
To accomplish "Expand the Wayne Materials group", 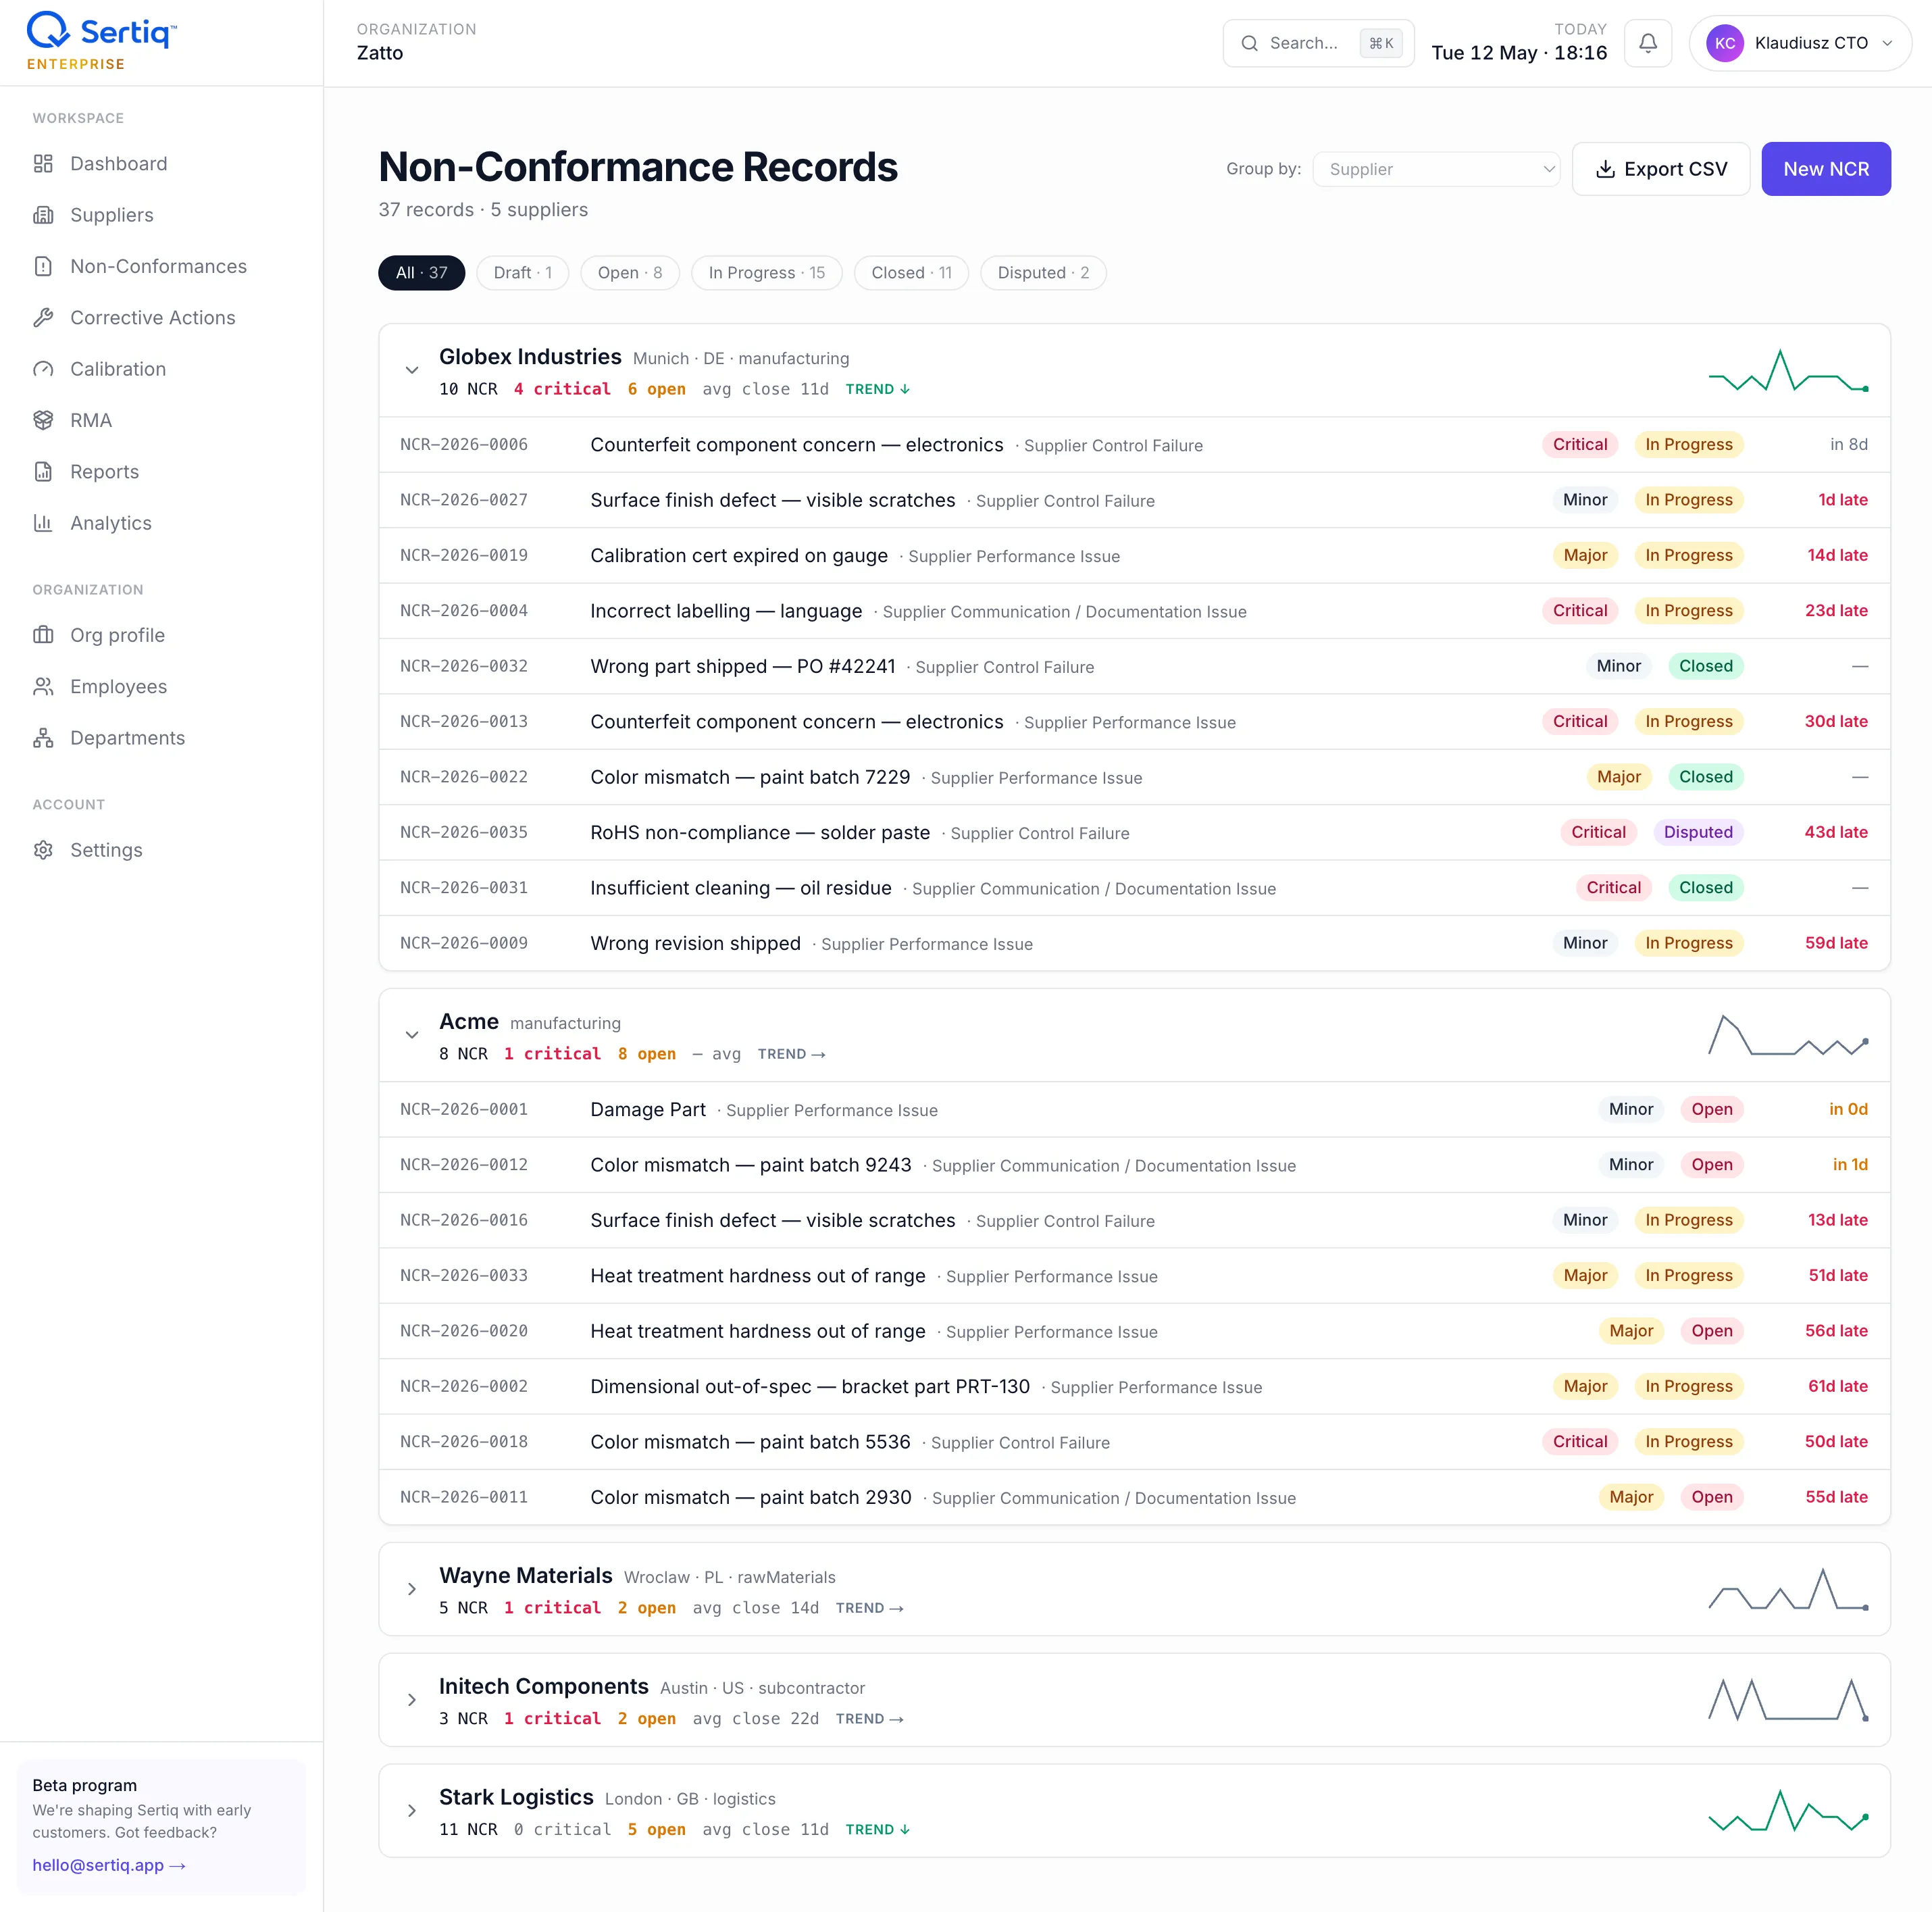I will pos(411,1589).
